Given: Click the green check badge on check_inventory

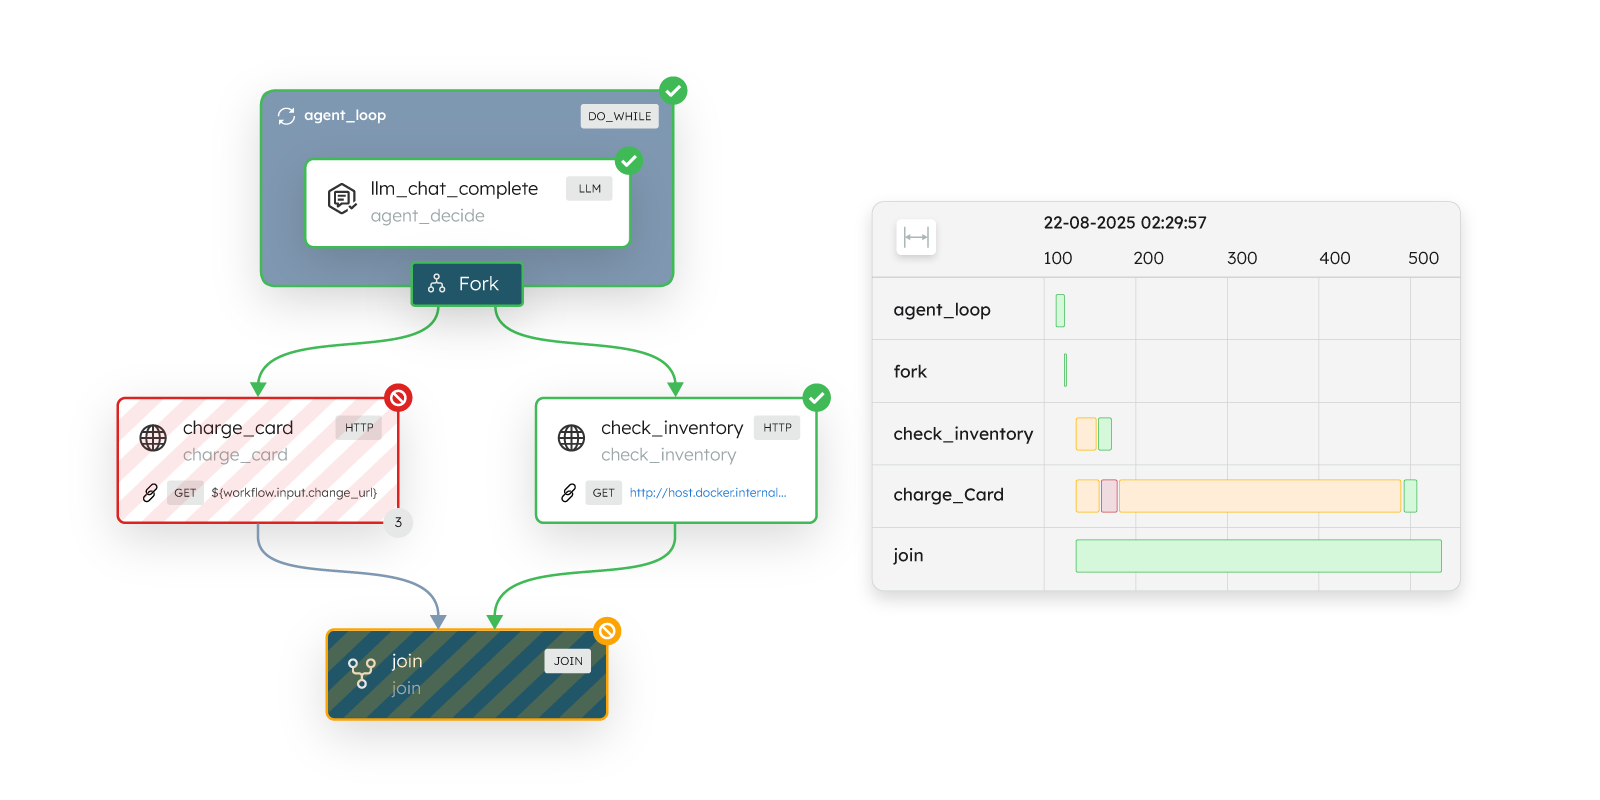Looking at the screenshot, I should pos(817,398).
